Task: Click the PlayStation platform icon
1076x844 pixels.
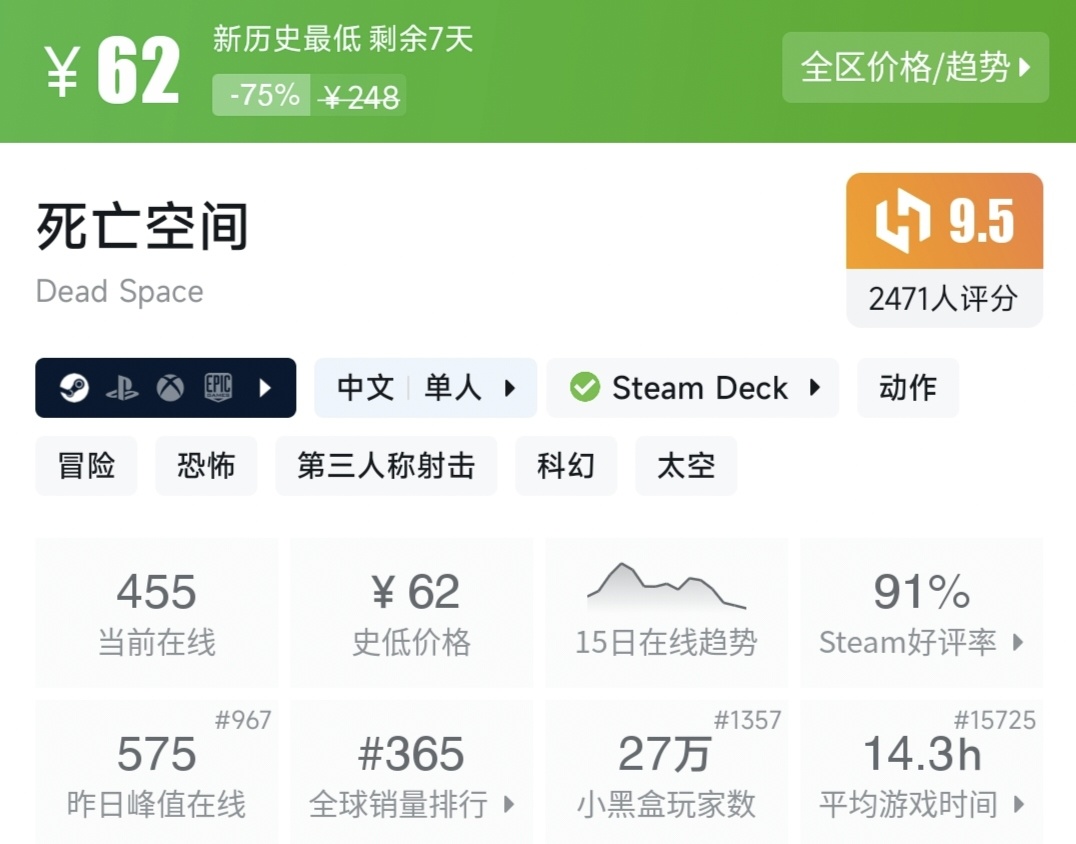Action: coord(122,388)
